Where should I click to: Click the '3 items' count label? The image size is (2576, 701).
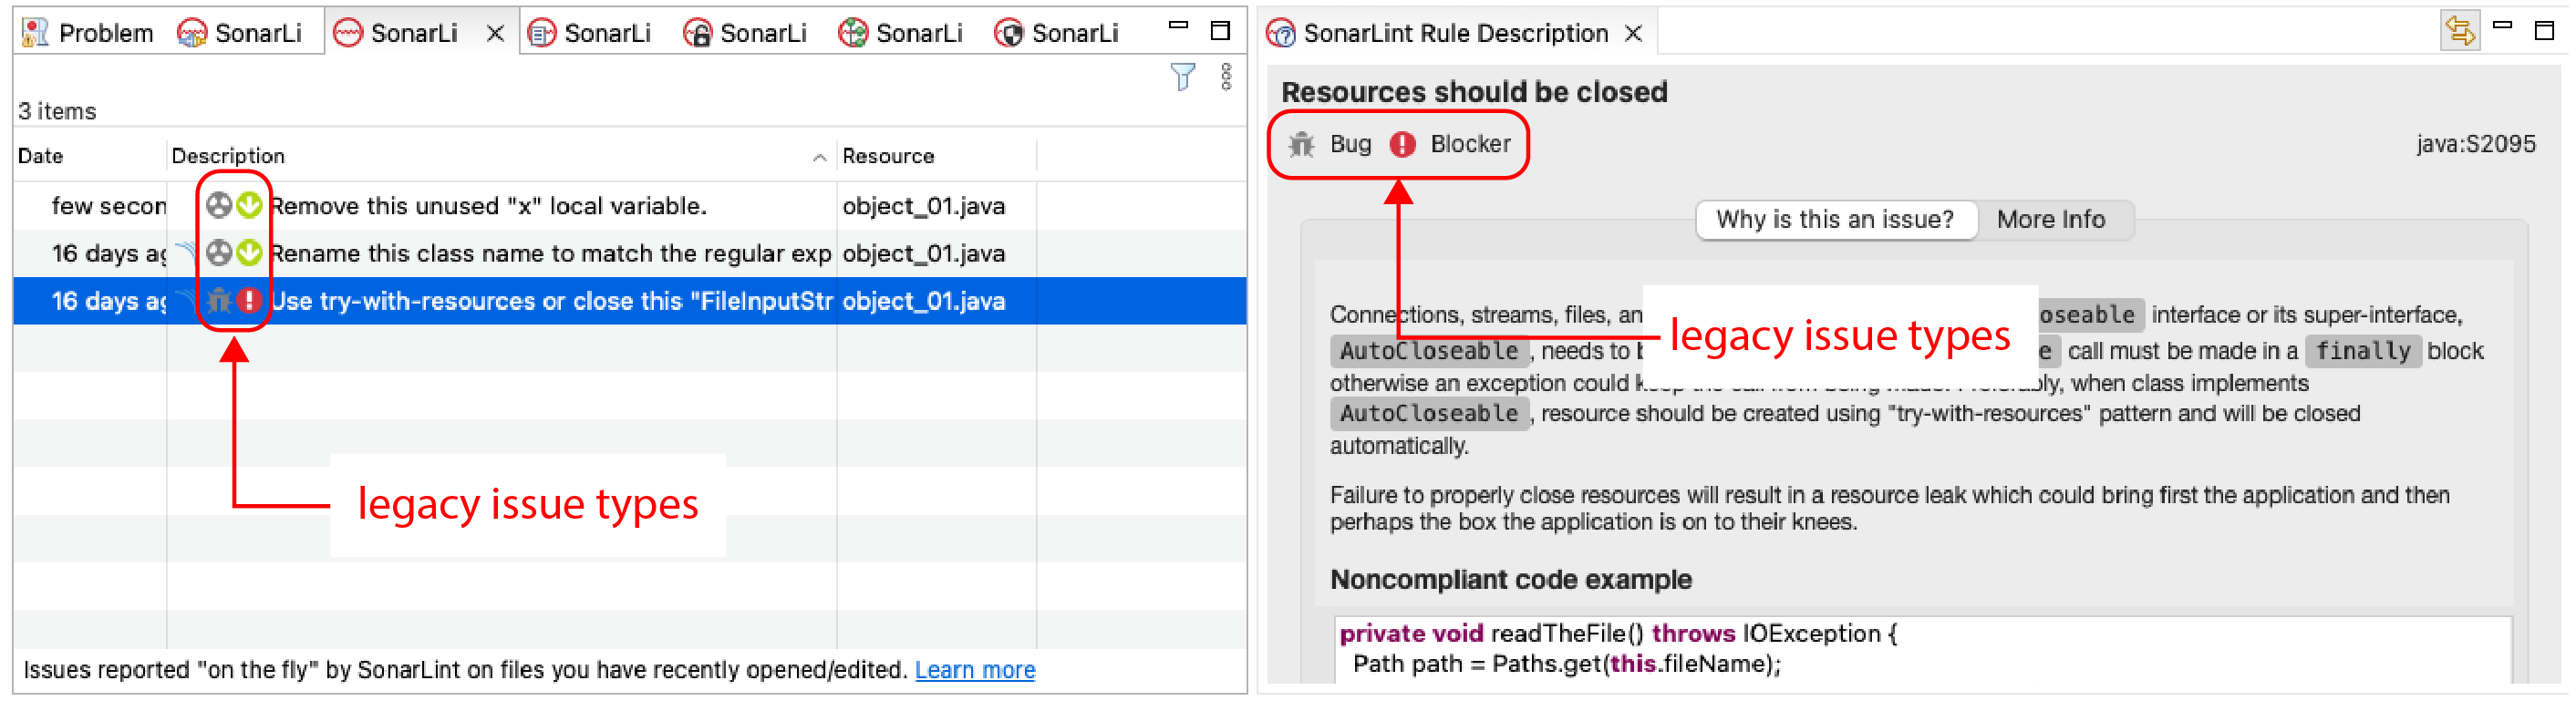[x=57, y=111]
